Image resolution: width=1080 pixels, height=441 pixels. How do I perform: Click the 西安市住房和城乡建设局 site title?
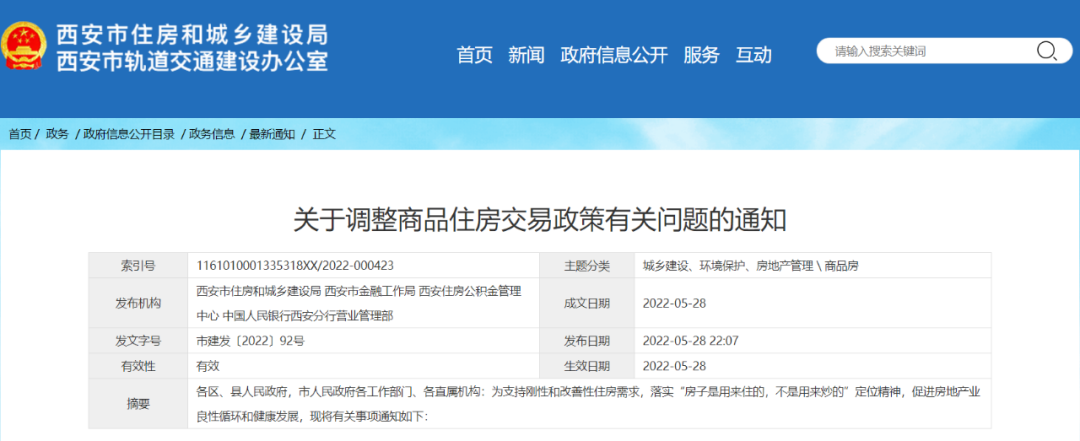[191, 35]
